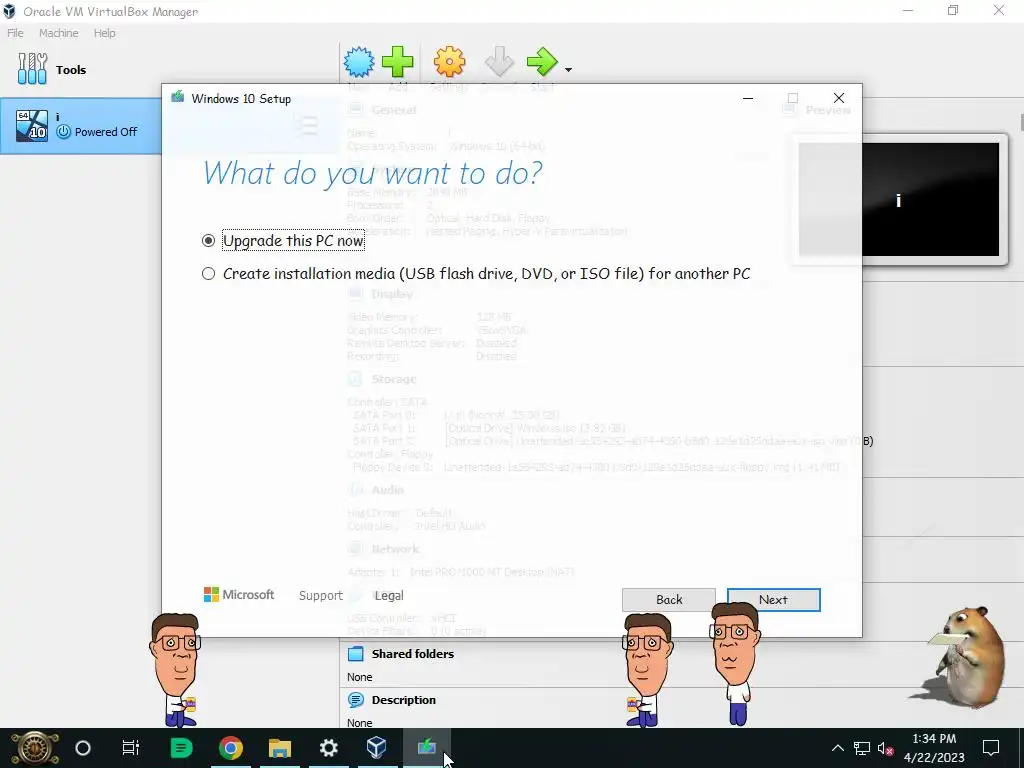Open Help menu in VirtualBox Manager
The height and width of the screenshot is (768, 1024).
coord(104,33)
